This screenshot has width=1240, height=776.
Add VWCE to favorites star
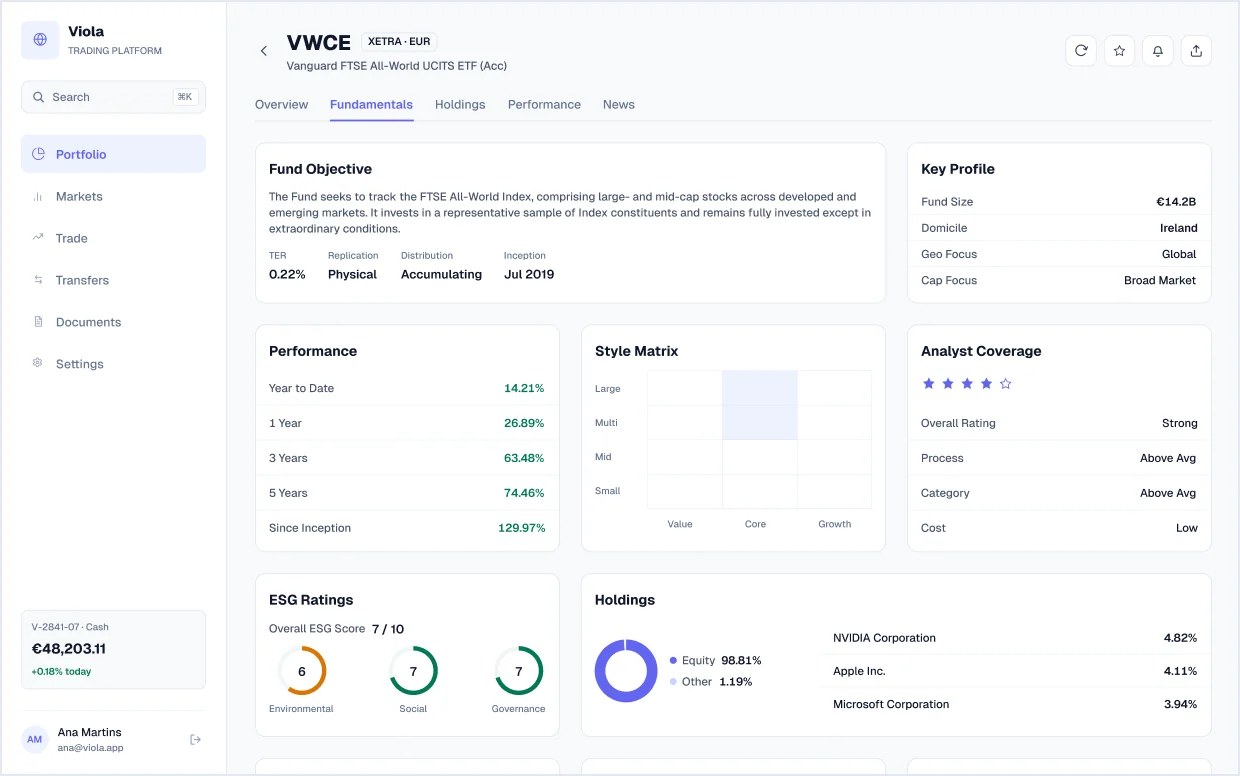(x=1119, y=51)
